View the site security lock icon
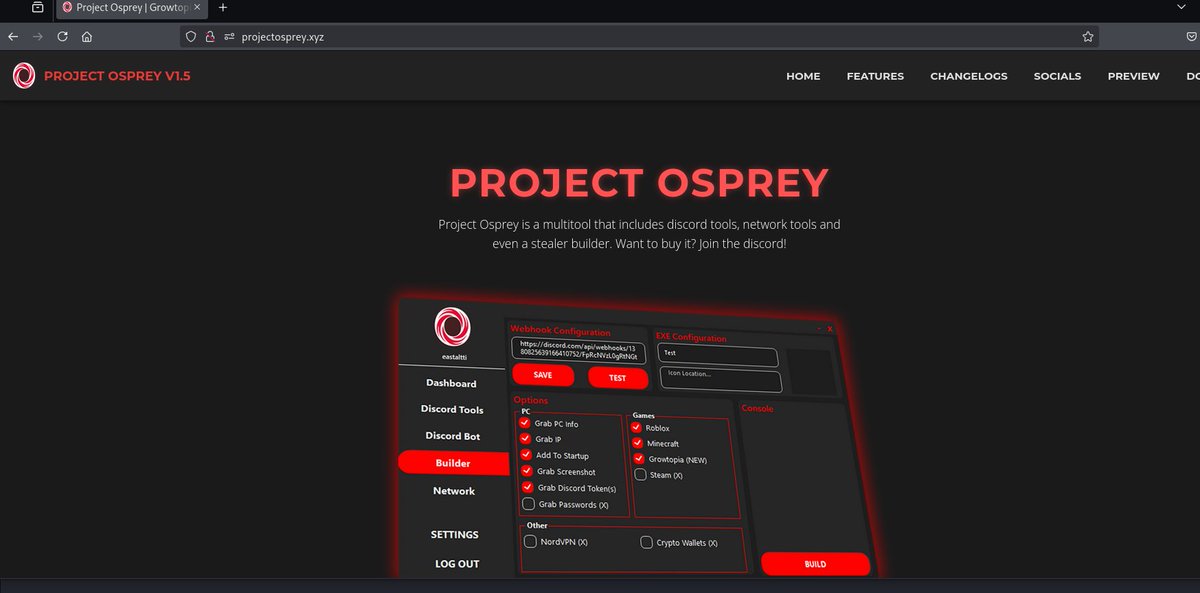This screenshot has width=1200, height=593. (x=210, y=36)
